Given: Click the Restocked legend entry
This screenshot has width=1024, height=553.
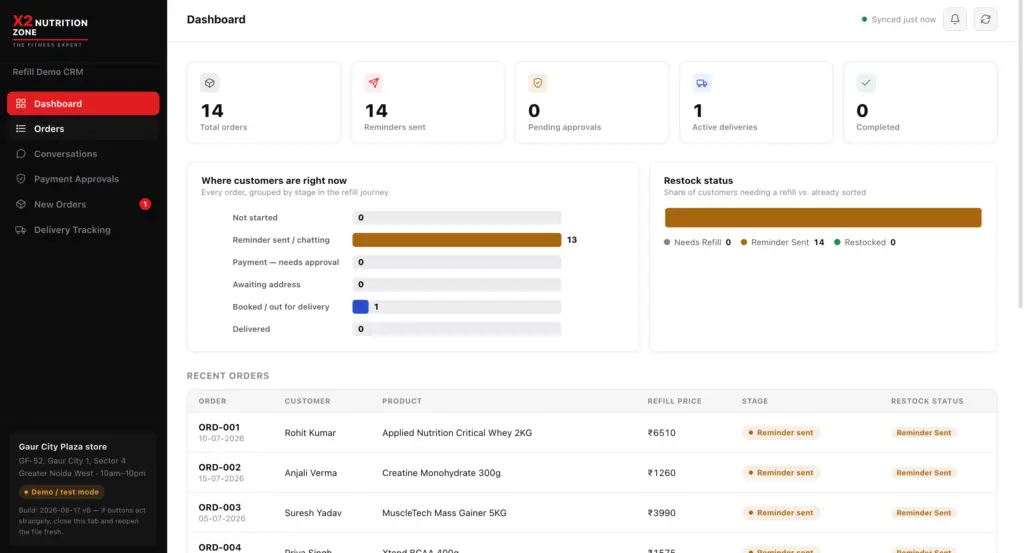Looking at the screenshot, I should pyautogui.click(x=865, y=242).
